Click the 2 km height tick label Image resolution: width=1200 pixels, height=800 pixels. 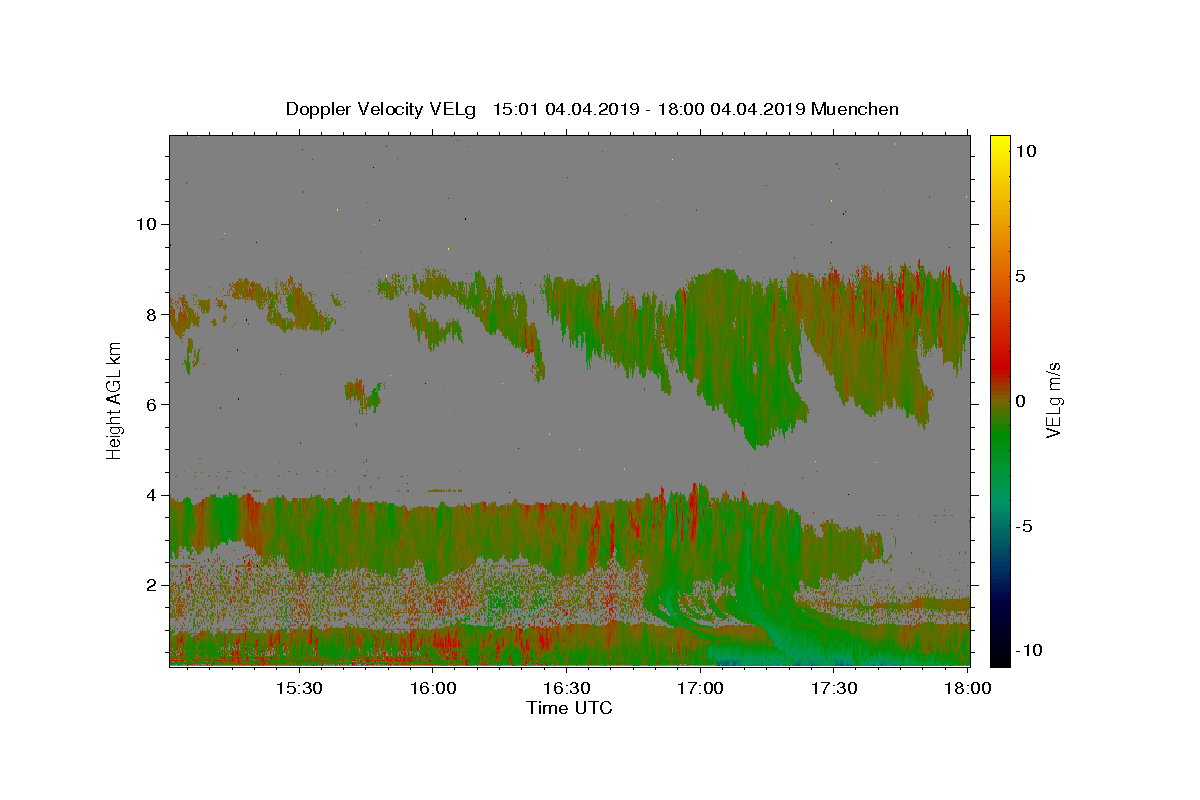[150, 585]
